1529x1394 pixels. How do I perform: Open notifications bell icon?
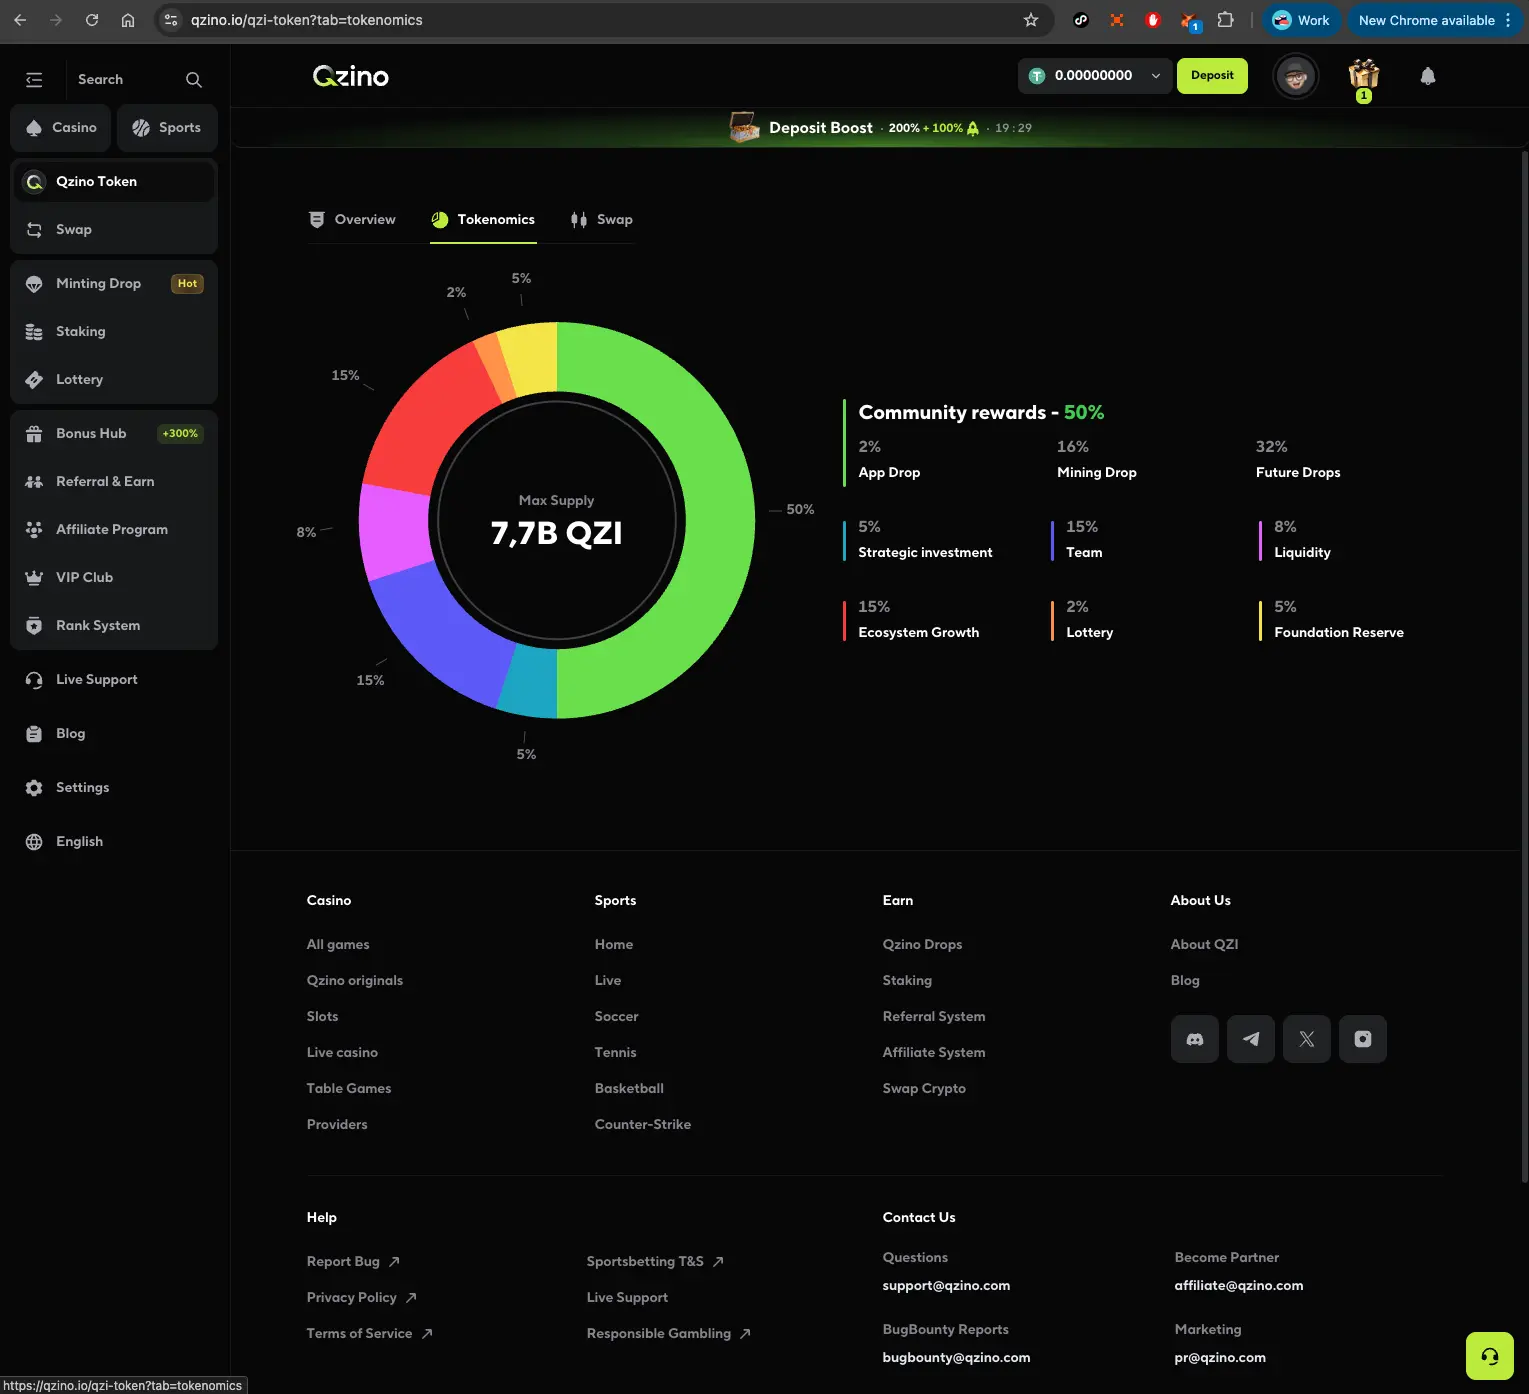pyautogui.click(x=1428, y=76)
